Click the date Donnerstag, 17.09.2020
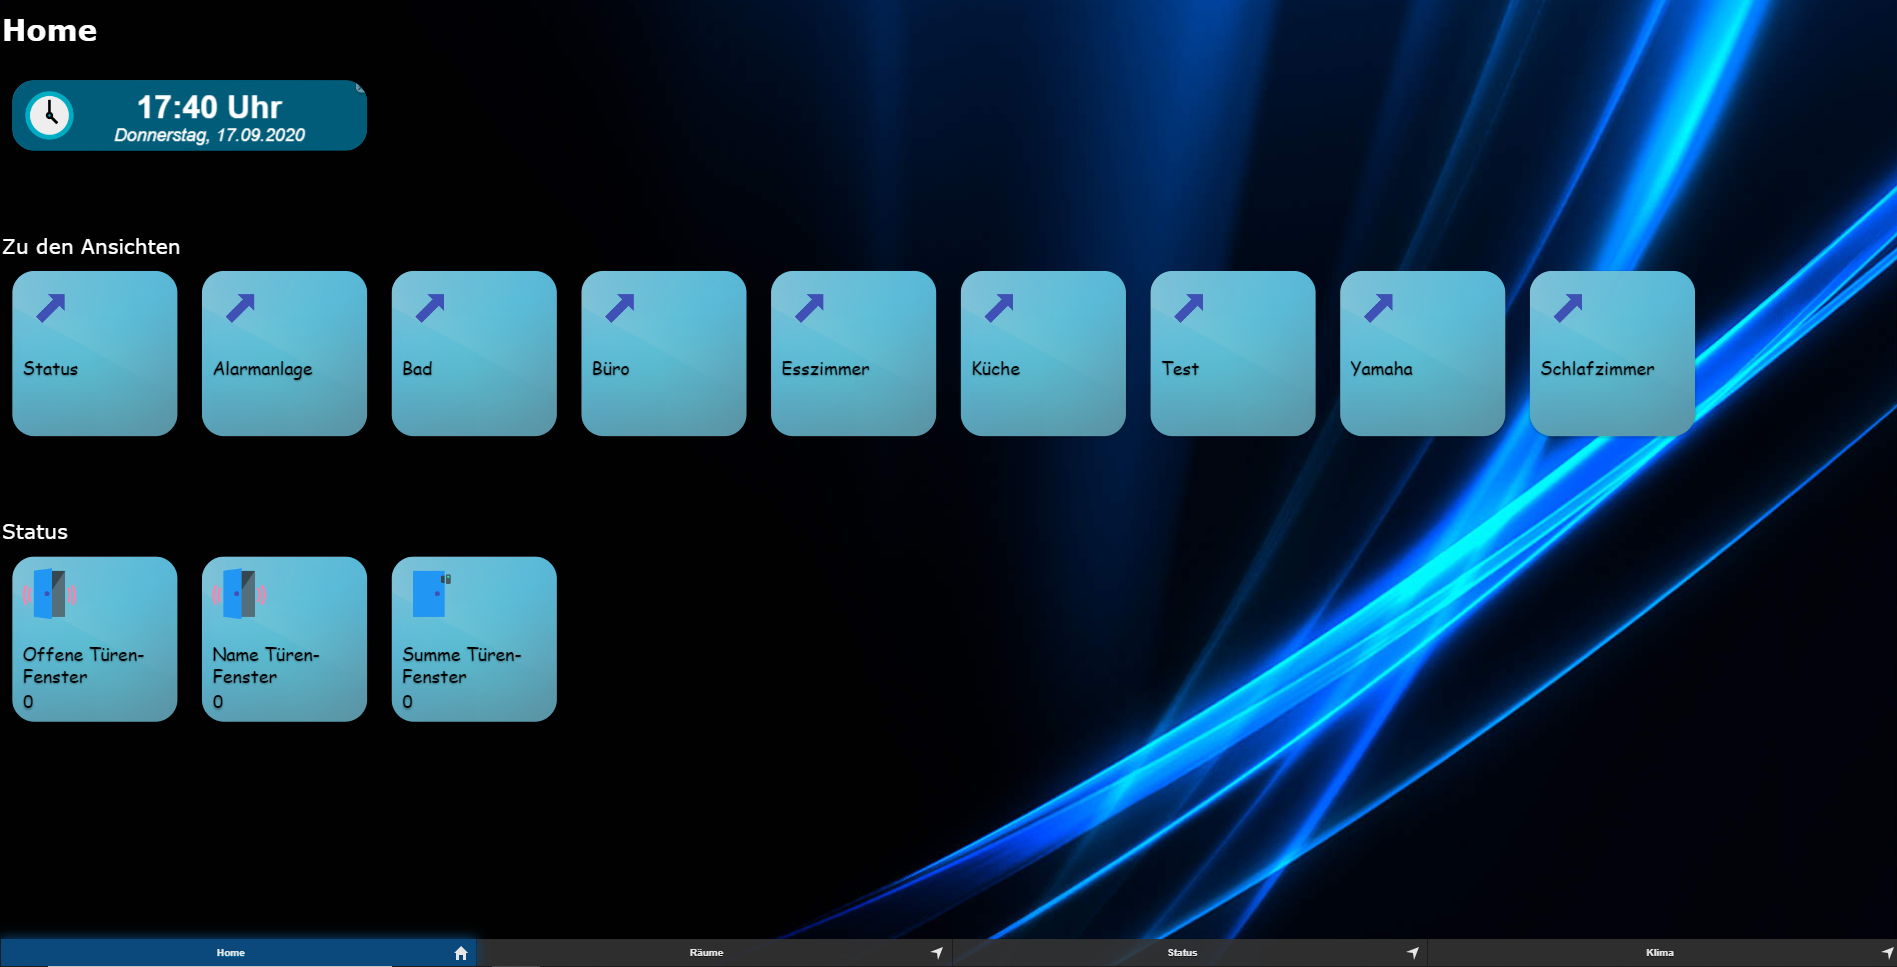The width and height of the screenshot is (1897, 967). [x=209, y=135]
